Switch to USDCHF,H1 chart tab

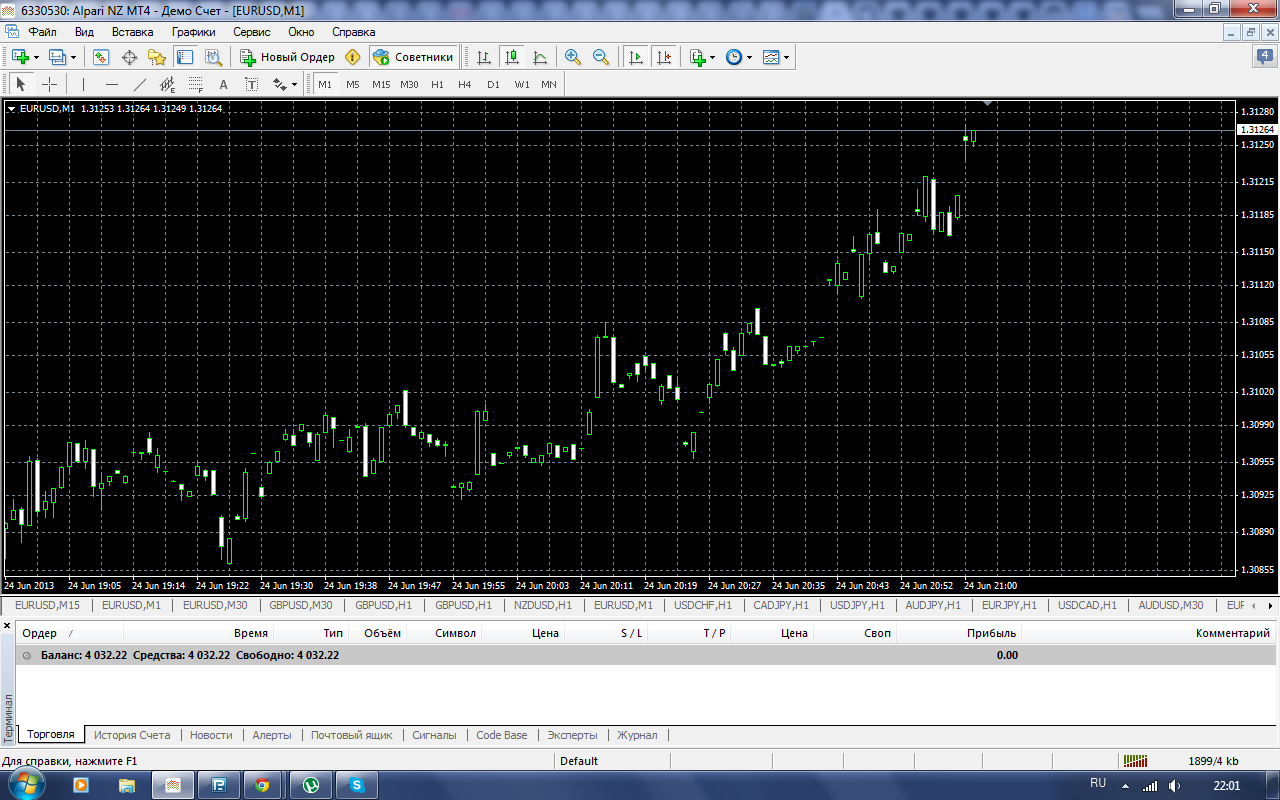tap(703, 605)
